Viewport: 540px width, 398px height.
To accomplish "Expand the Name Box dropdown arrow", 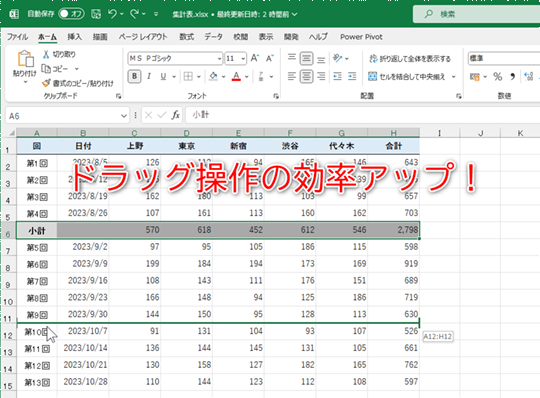I will (124, 116).
